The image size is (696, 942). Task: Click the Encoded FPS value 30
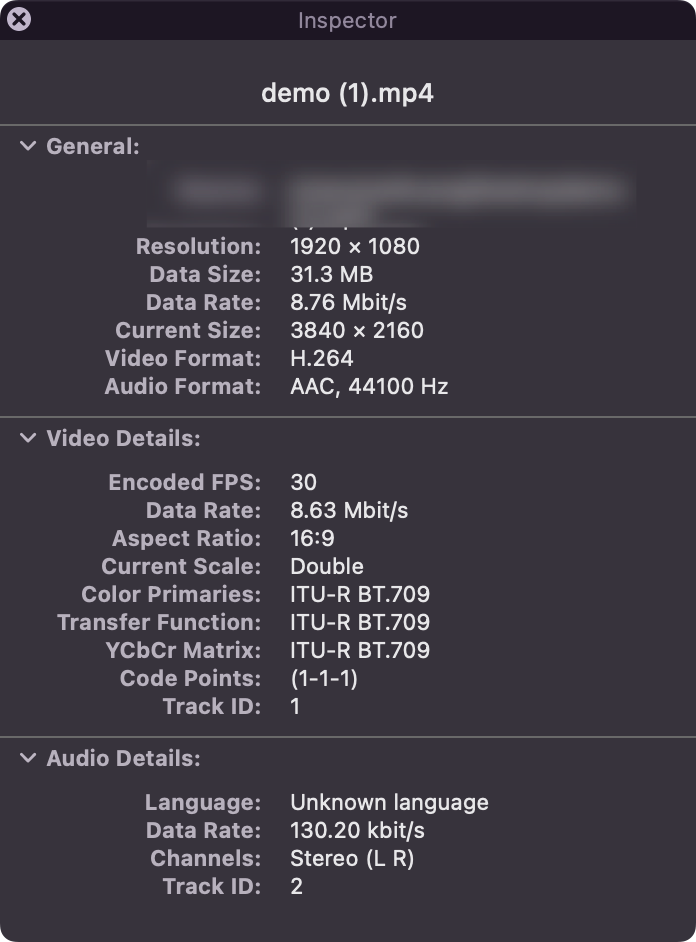click(x=303, y=482)
